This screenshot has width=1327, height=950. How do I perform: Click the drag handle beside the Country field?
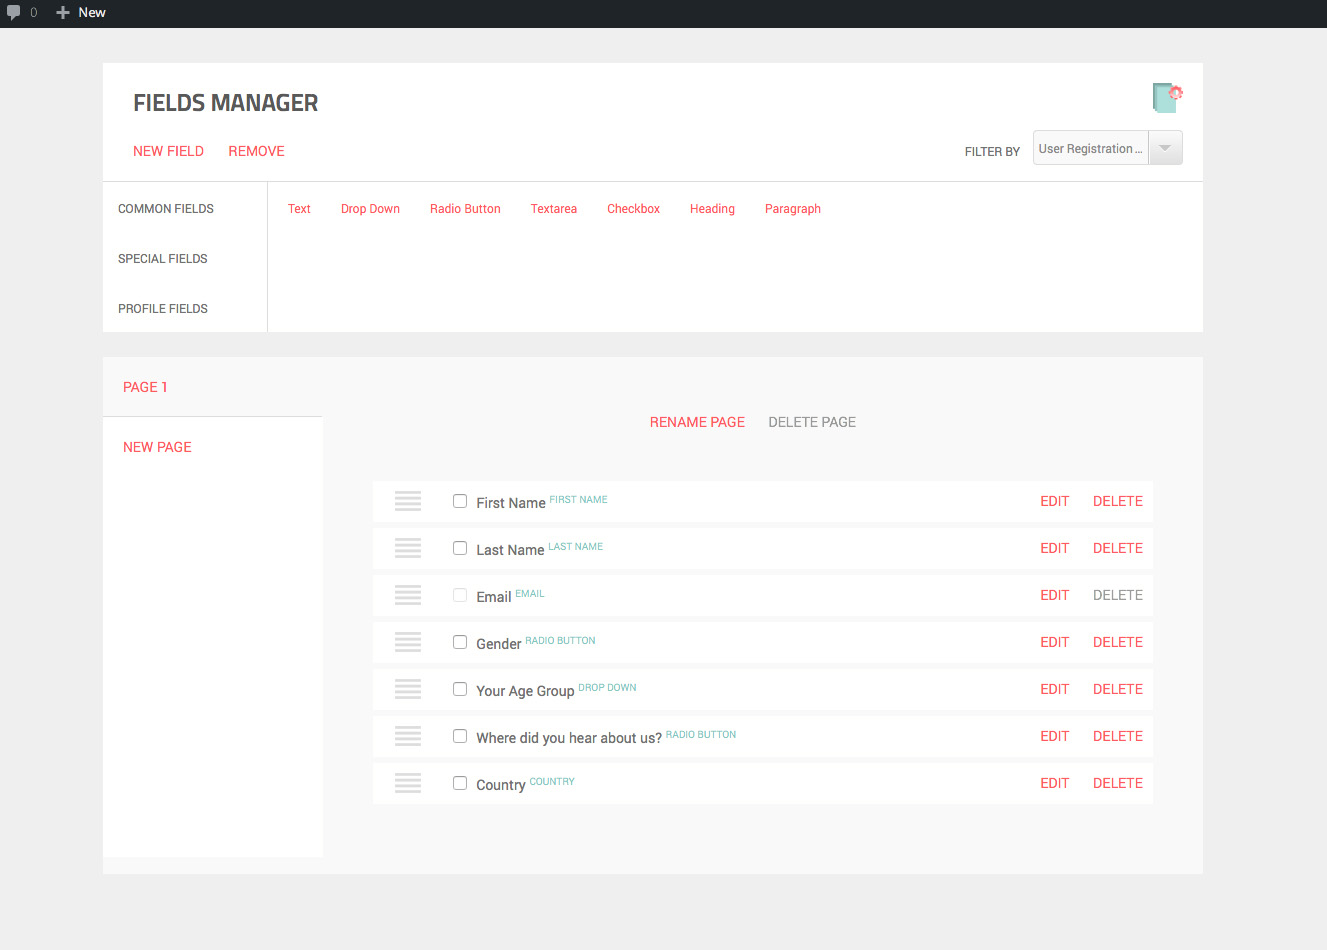[407, 783]
